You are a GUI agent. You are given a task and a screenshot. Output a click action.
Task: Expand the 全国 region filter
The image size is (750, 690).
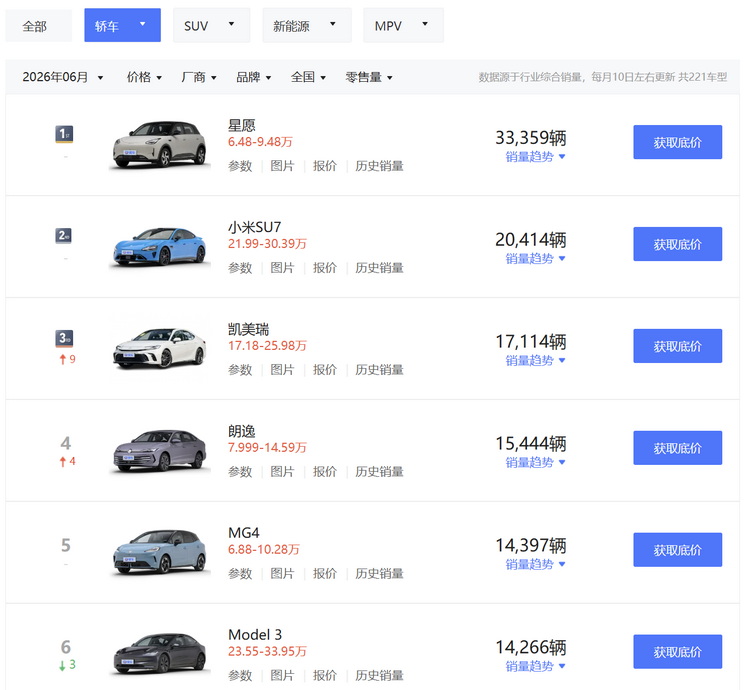tap(308, 77)
